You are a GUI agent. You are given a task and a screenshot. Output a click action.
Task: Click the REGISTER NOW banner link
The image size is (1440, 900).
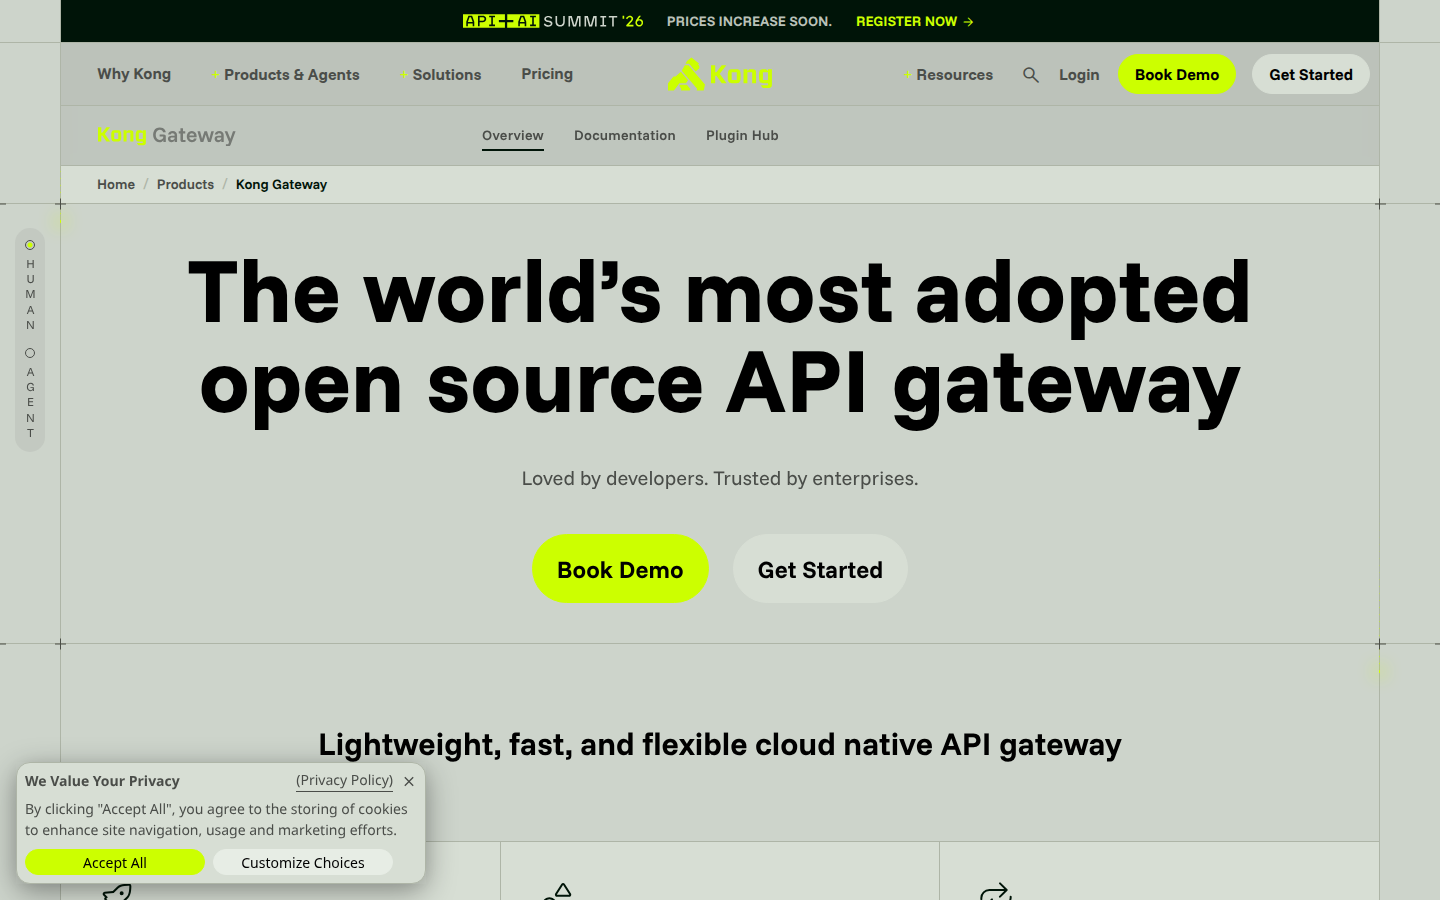(915, 21)
